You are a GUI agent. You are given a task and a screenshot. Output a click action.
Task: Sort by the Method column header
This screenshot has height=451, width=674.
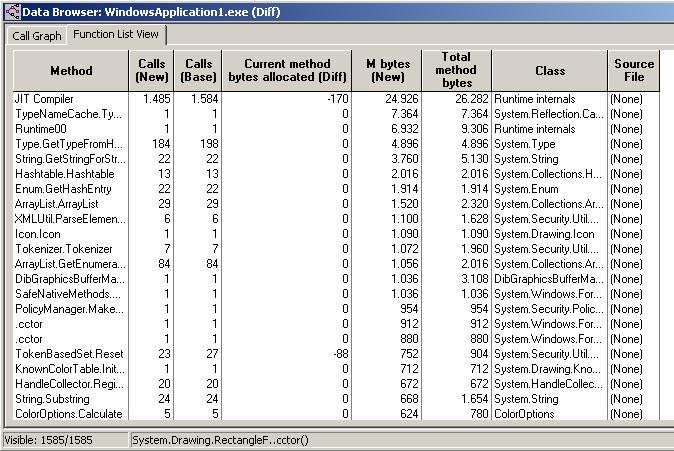(x=71, y=71)
